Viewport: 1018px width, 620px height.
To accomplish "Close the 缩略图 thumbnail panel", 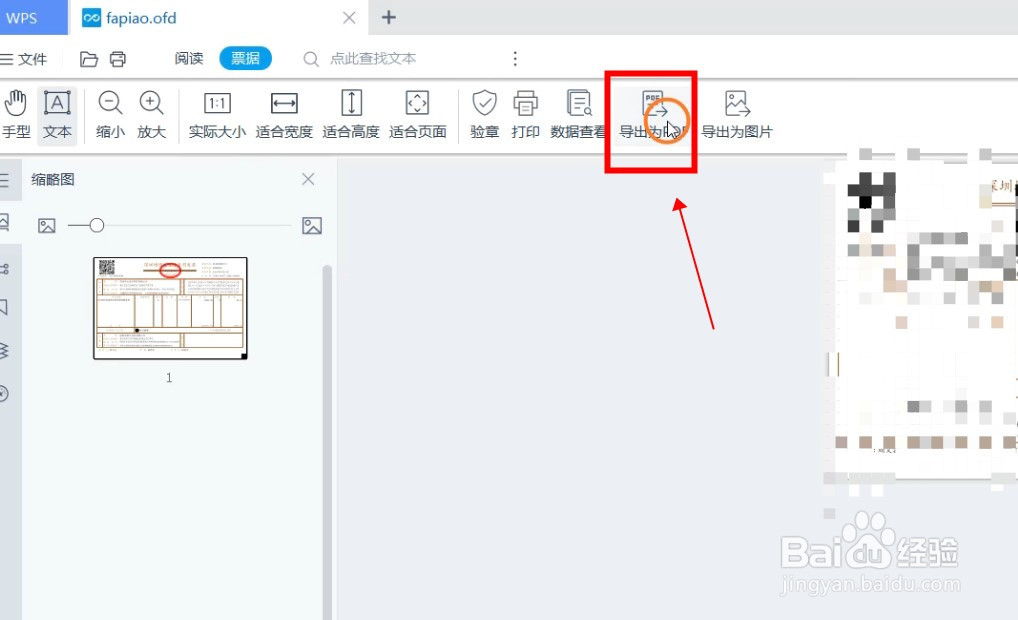I will tap(308, 179).
